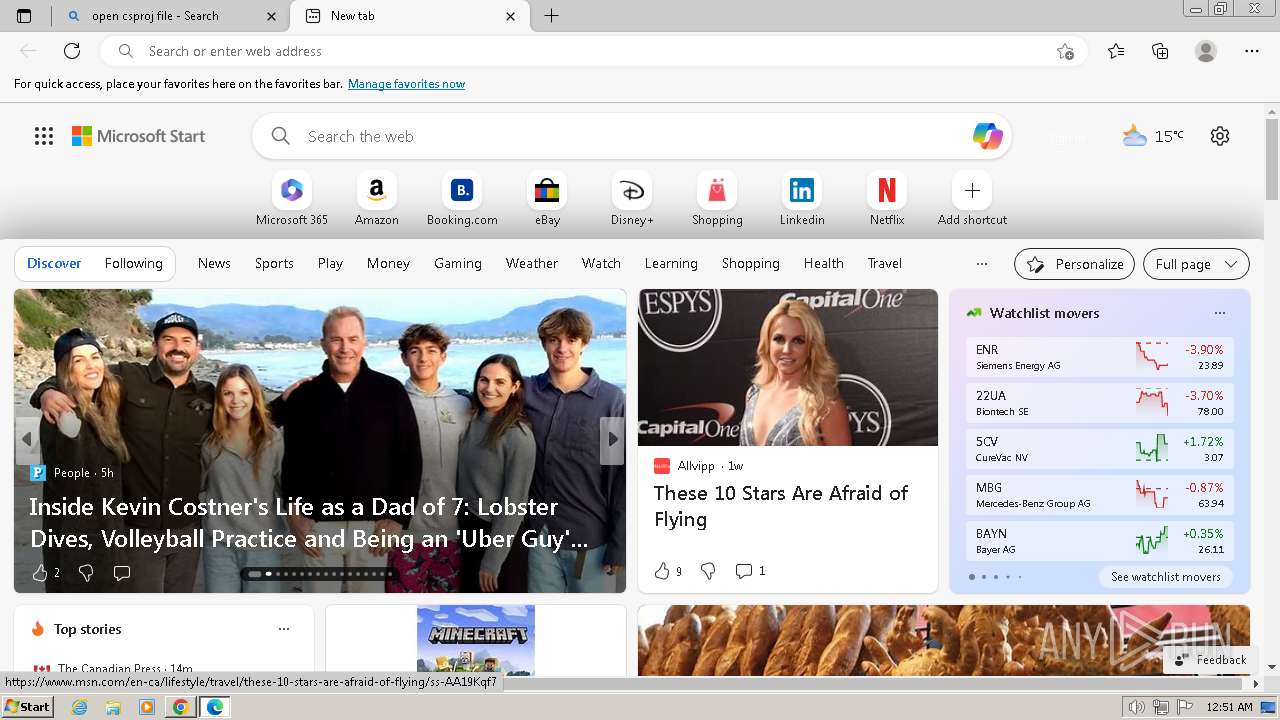Open Watchlist movers more options
This screenshot has height=720, width=1280.
1219,313
